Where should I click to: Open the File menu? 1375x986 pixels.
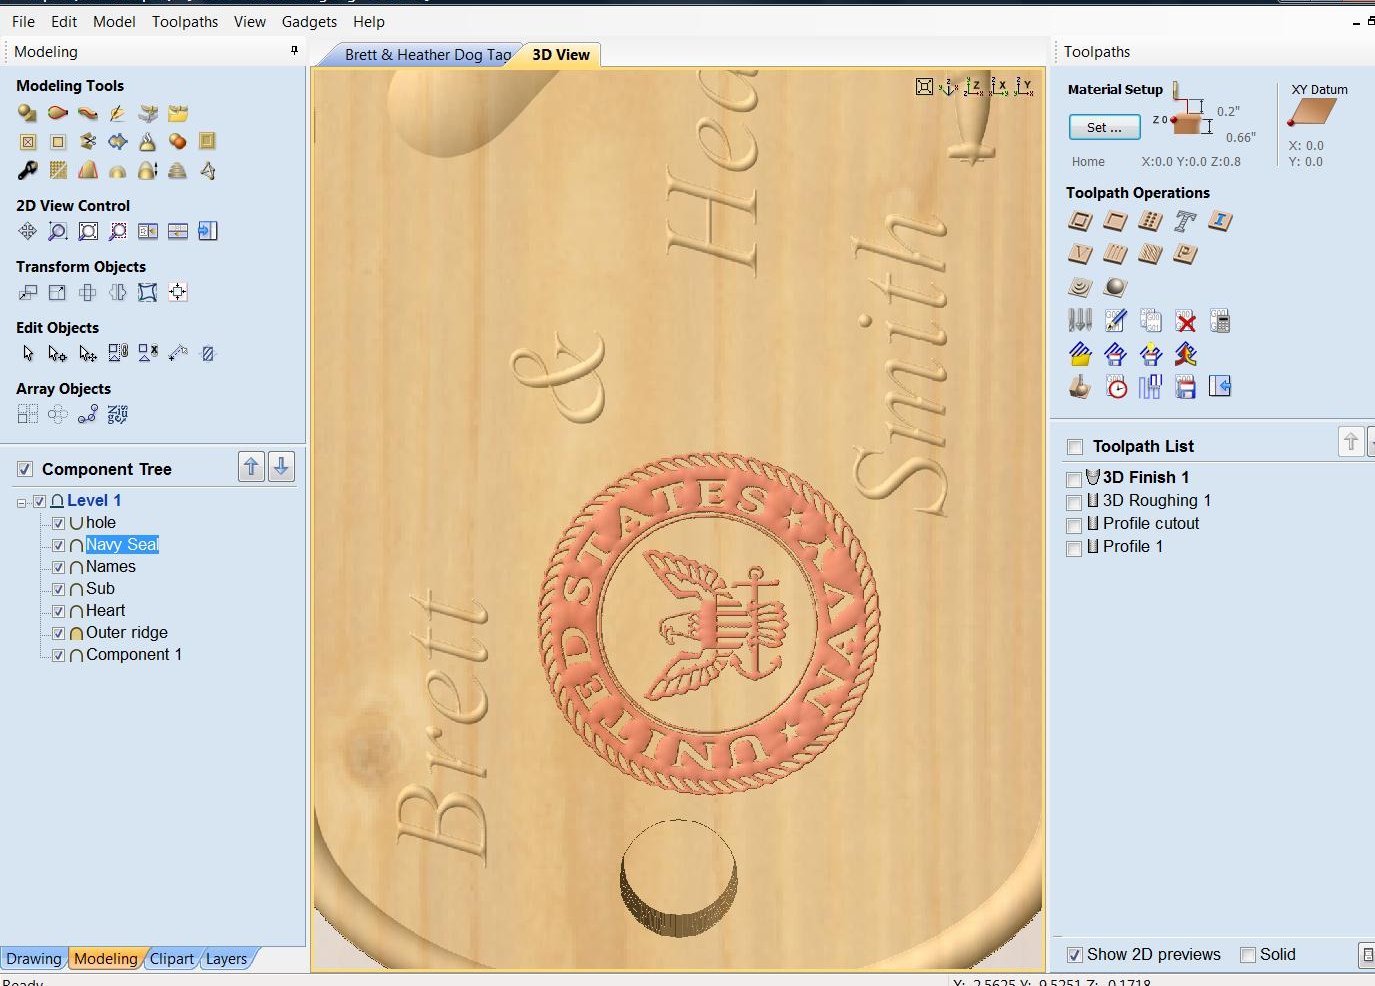pyautogui.click(x=23, y=21)
